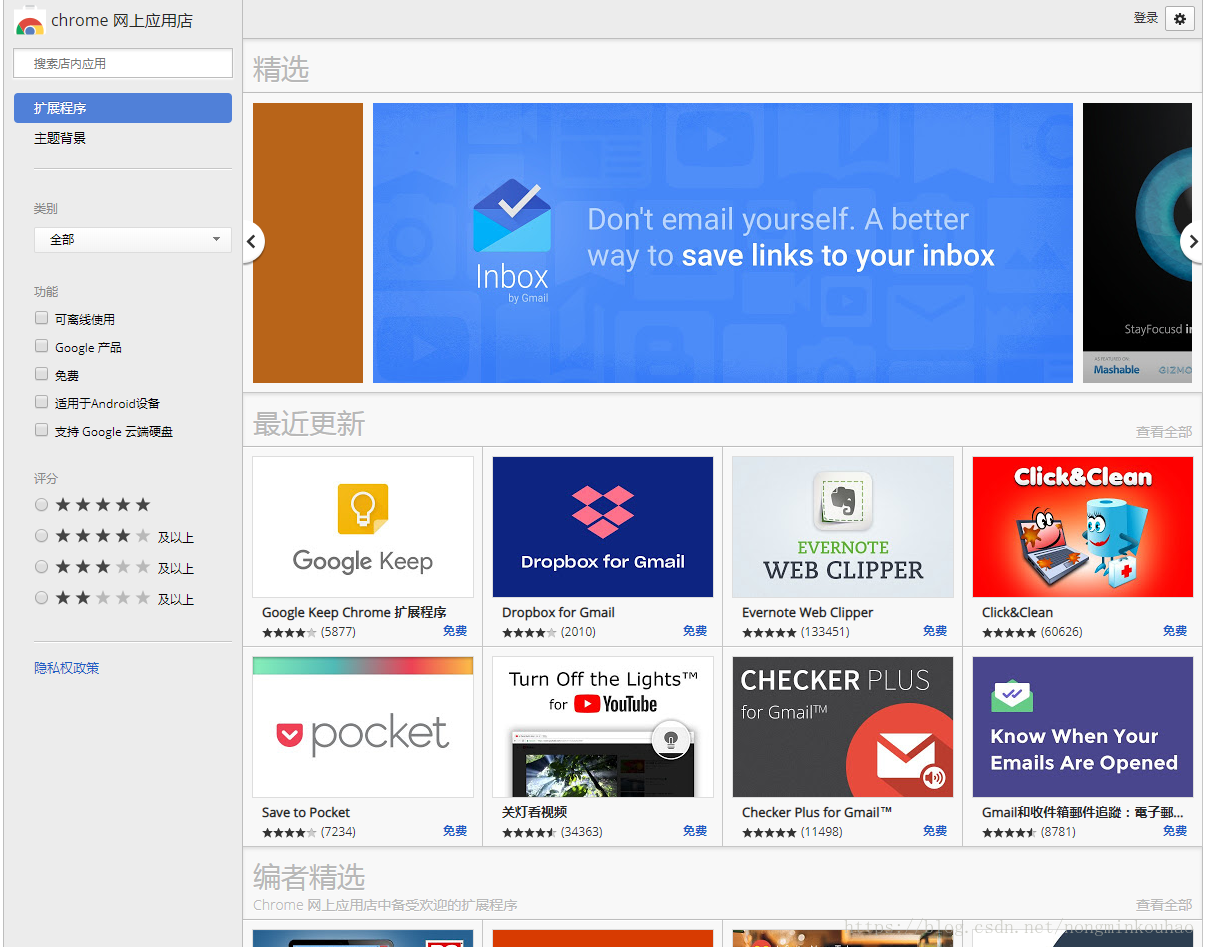
Task: Select the five-star rating radio button
Action: click(41, 505)
